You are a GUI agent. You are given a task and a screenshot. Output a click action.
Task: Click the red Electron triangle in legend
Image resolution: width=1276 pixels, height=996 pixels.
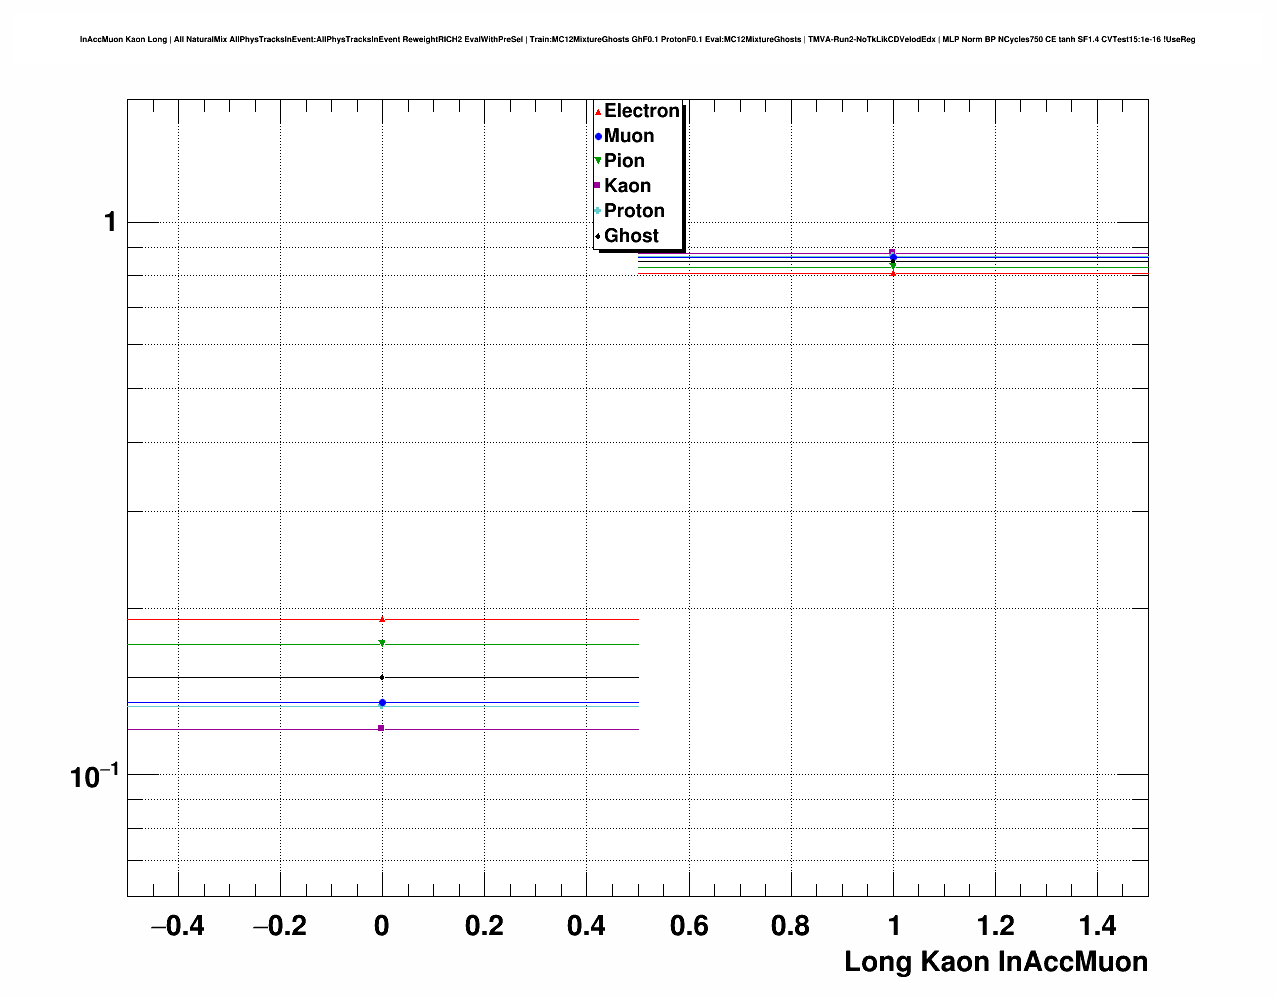[598, 112]
